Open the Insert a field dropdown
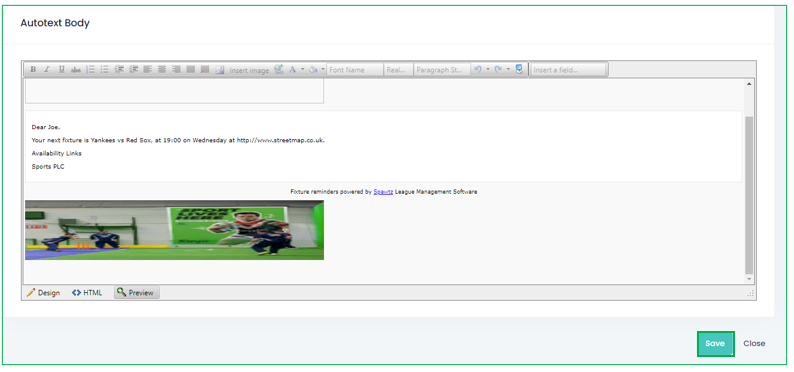Viewport: 794px width, 372px height. pyautogui.click(x=569, y=70)
